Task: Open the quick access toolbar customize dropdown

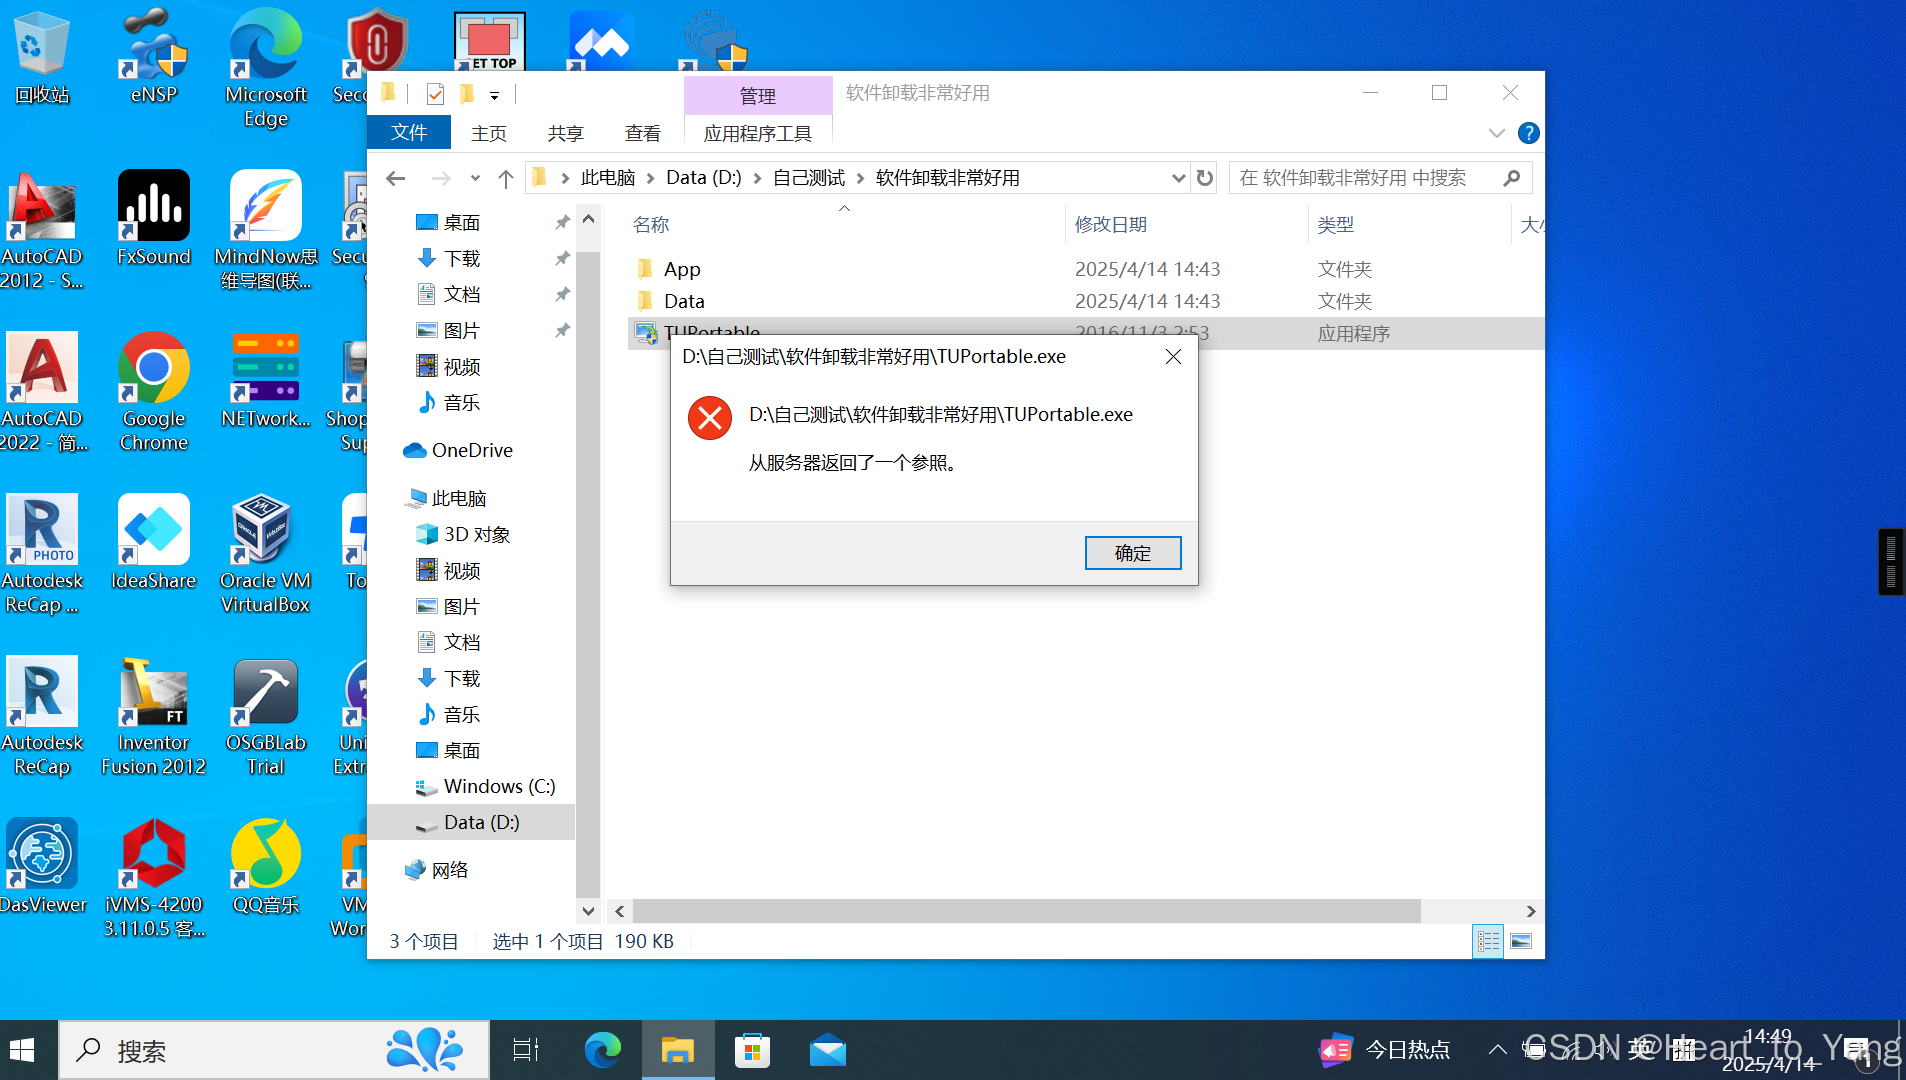Action: 494,95
